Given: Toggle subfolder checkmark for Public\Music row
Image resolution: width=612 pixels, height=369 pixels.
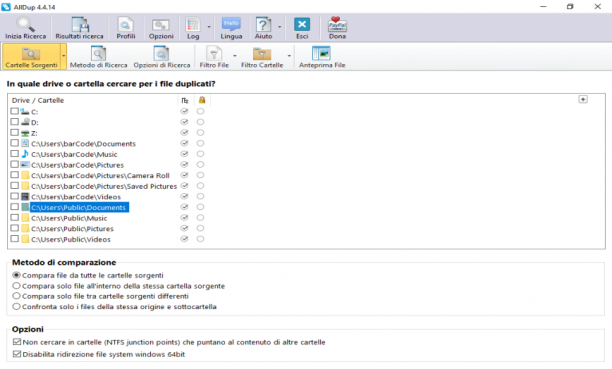Looking at the screenshot, I should point(184,217).
